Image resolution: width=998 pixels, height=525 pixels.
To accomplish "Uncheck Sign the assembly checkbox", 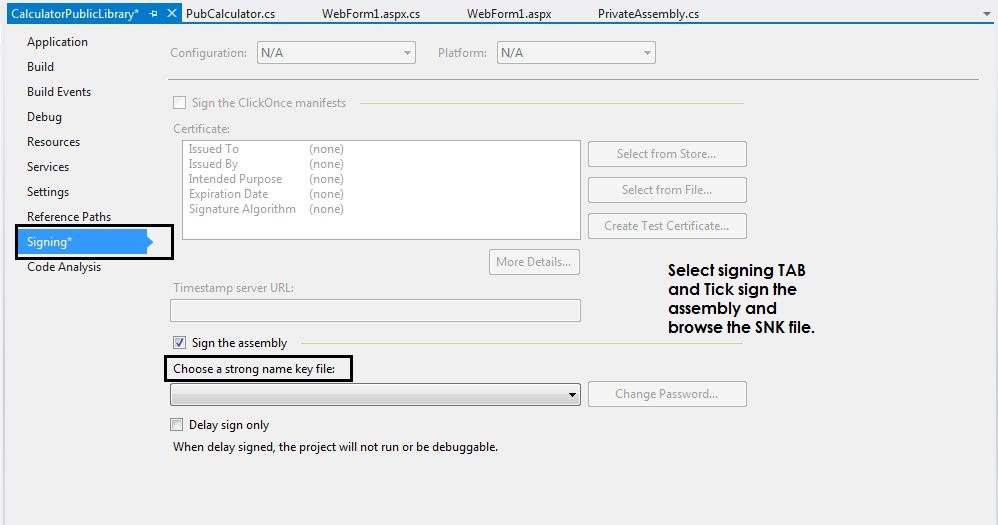I will pos(179,342).
